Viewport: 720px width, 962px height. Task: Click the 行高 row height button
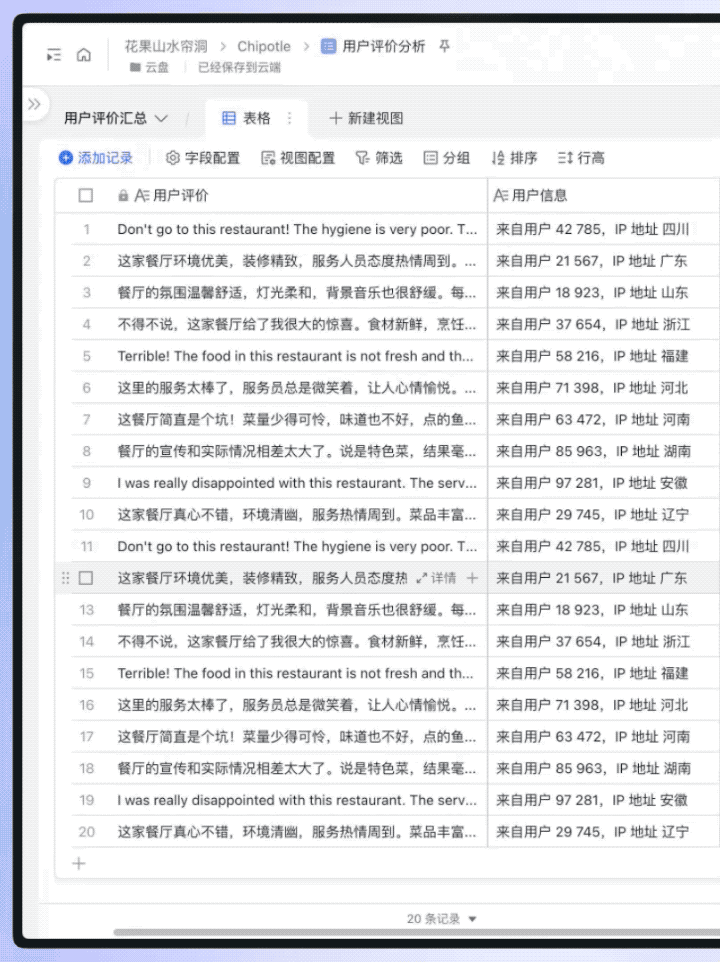coord(581,158)
